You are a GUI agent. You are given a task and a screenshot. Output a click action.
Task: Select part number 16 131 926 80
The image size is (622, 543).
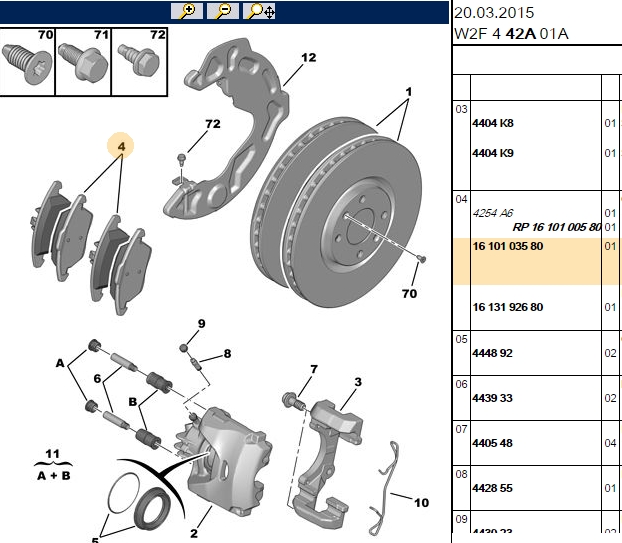point(508,307)
